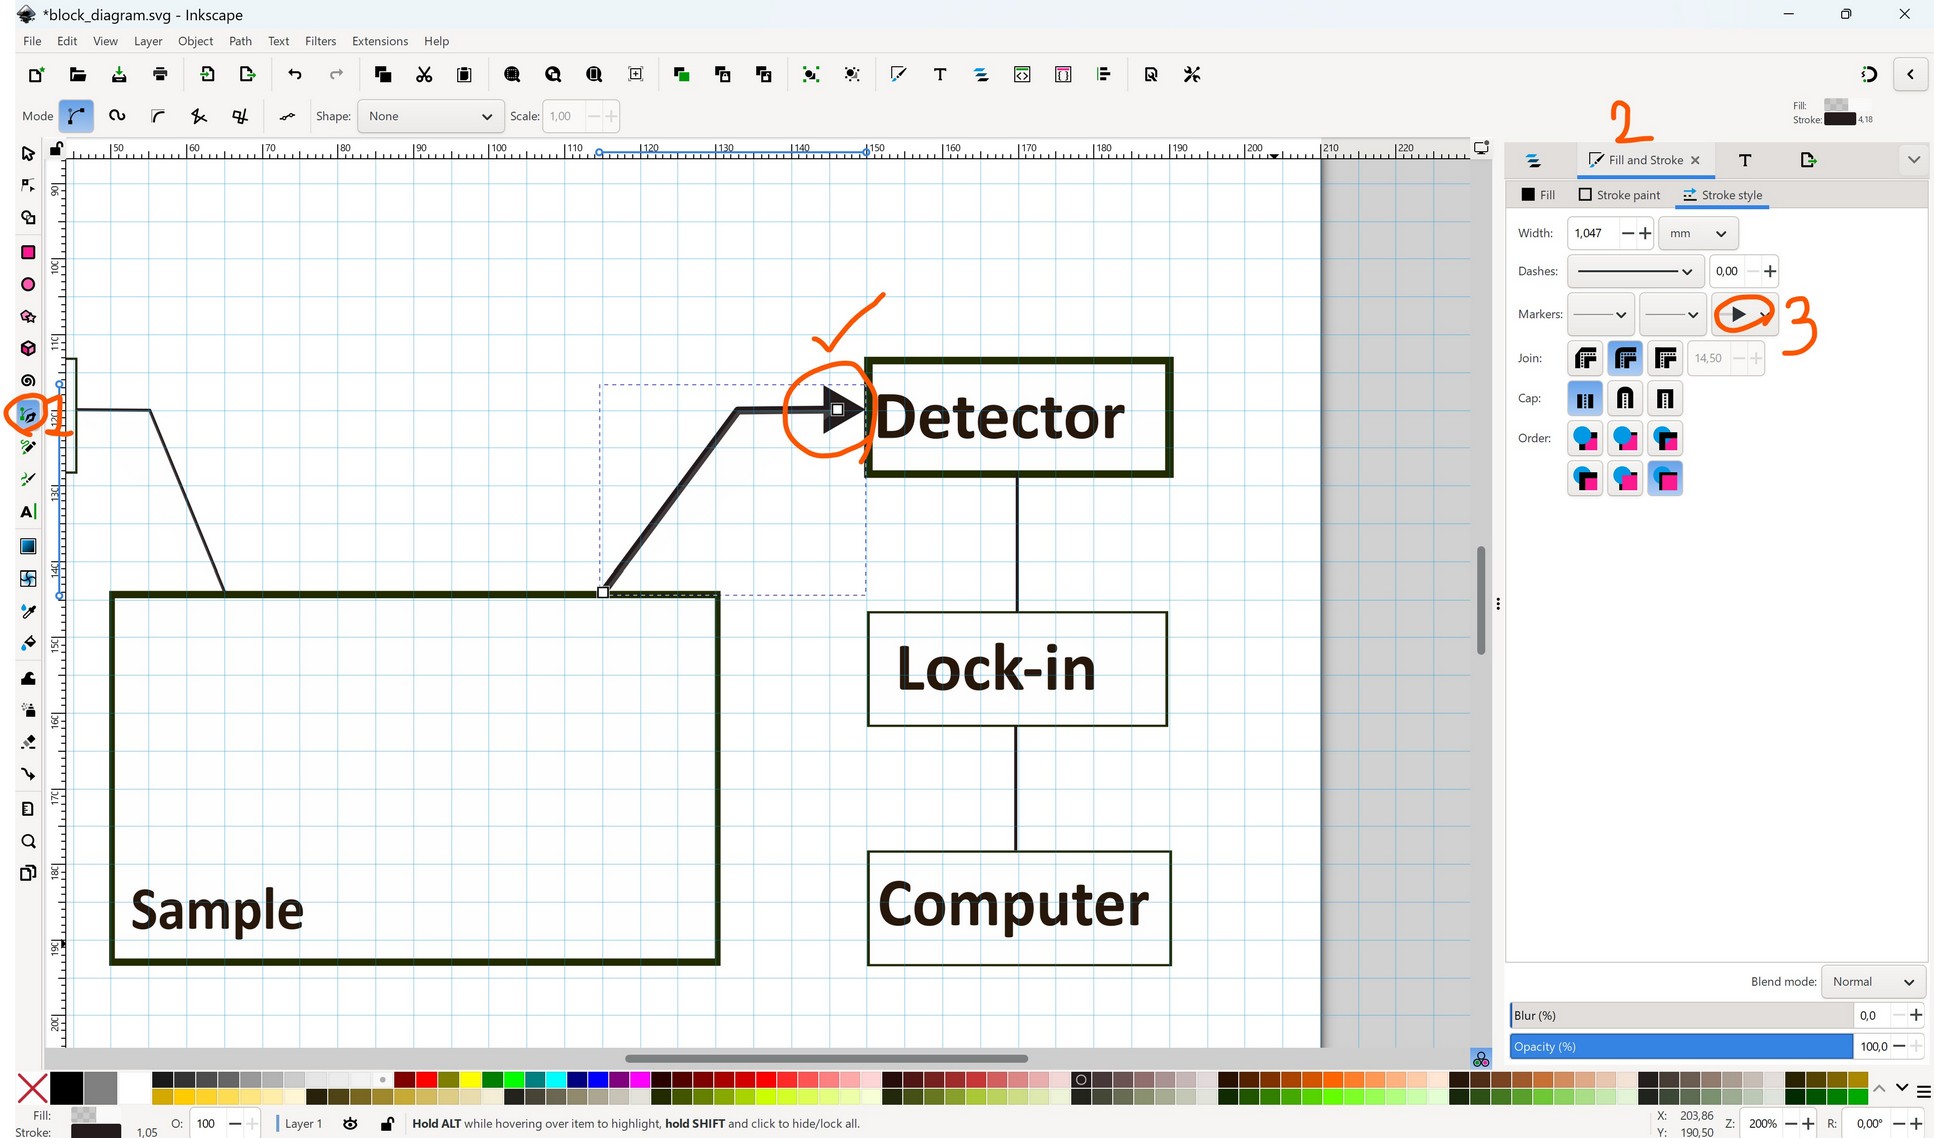This screenshot has width=1934, height=1138.
Task: Open the Shape dropdown
Action: [x=430, y=116]
